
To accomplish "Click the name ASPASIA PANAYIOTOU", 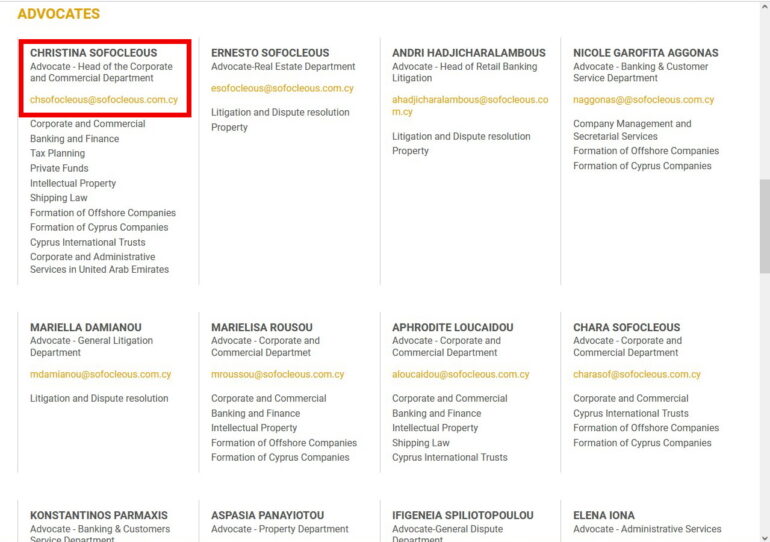I will (268, 515).
